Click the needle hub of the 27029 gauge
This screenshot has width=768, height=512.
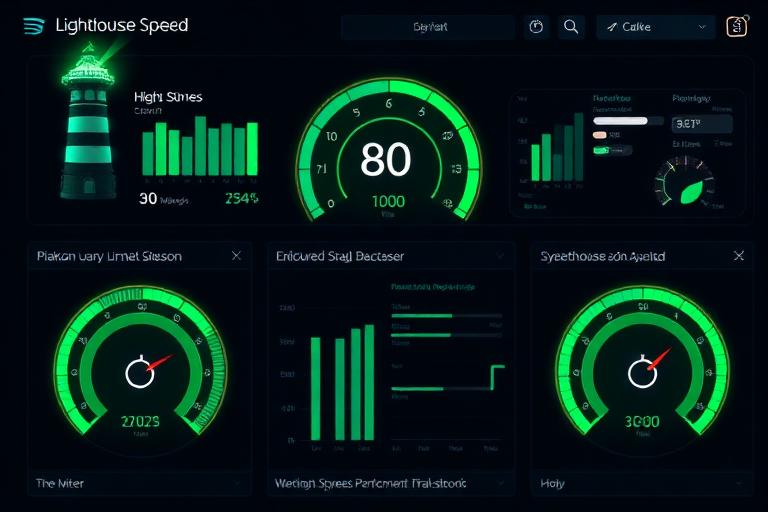point(140,373)
